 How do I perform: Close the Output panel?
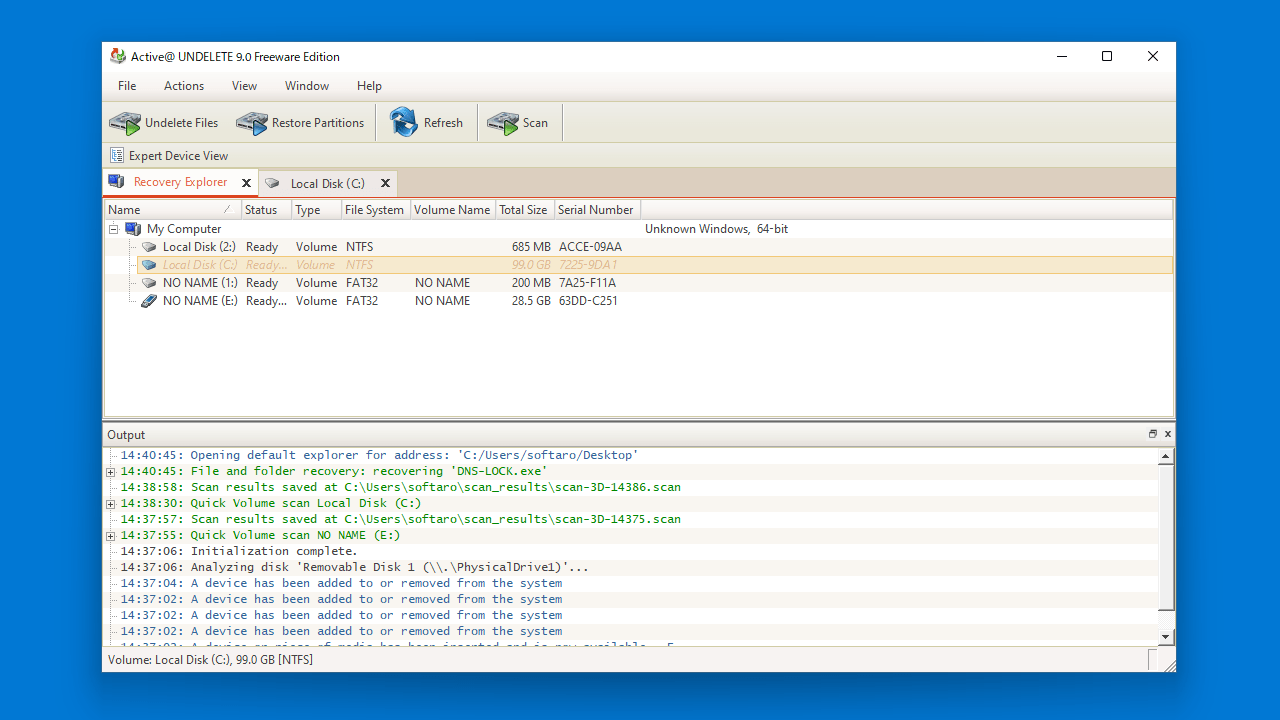click(1167, 434)
